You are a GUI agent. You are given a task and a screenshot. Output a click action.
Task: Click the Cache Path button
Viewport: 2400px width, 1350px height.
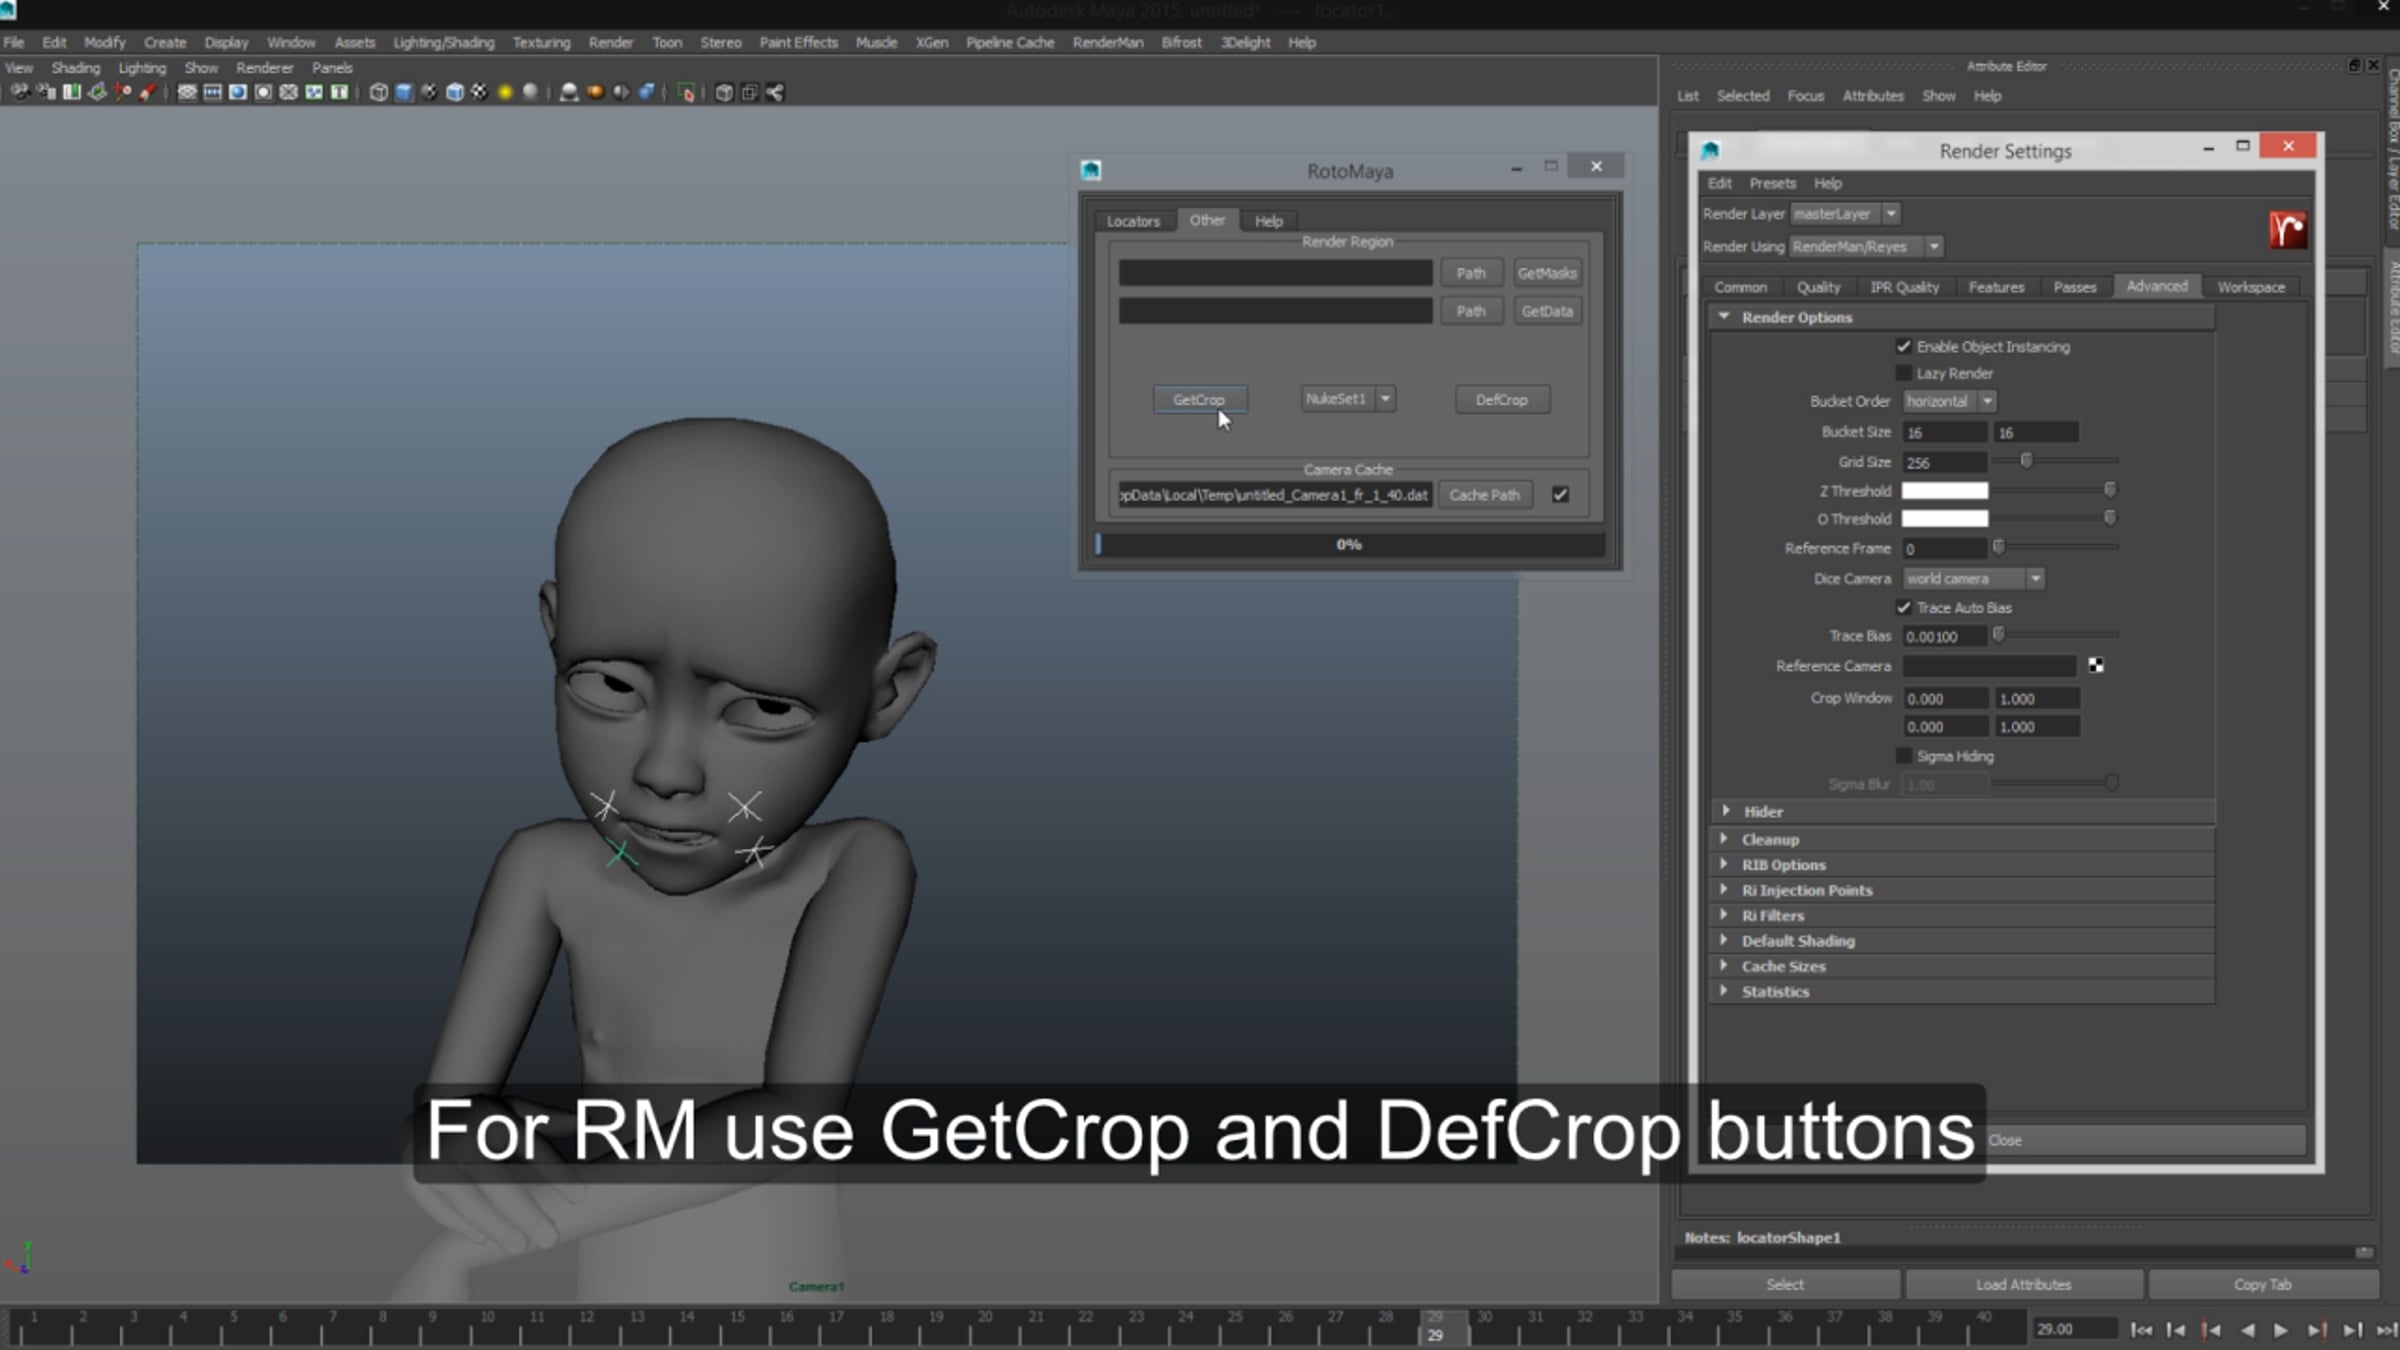[x=1484, y=495]
